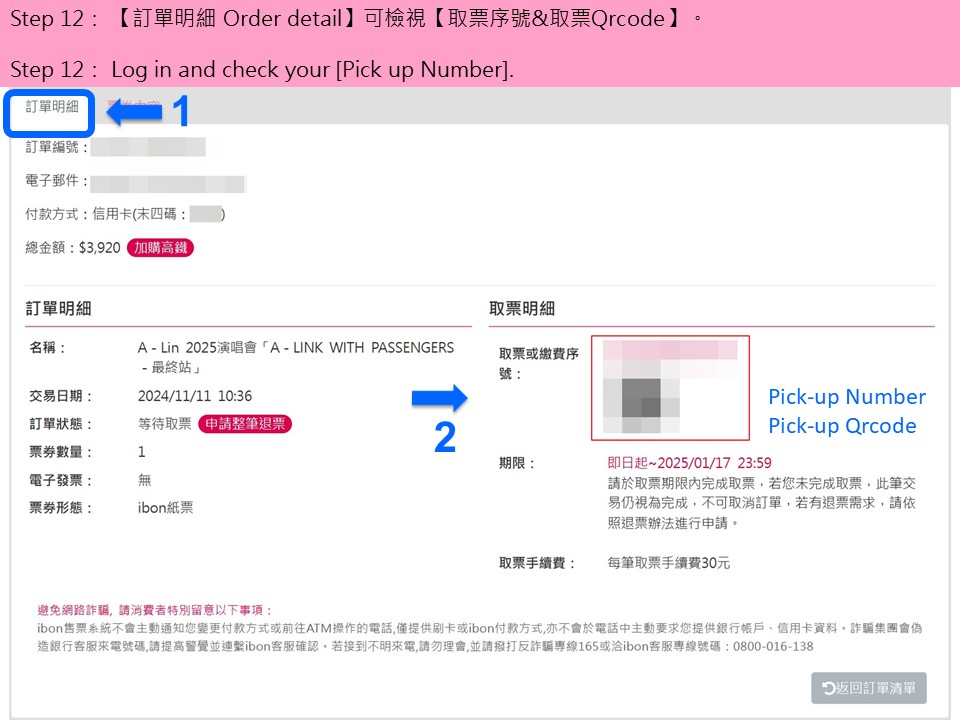
Task: Click 申請整筆退票 refund button
Action: pos(245,424)
